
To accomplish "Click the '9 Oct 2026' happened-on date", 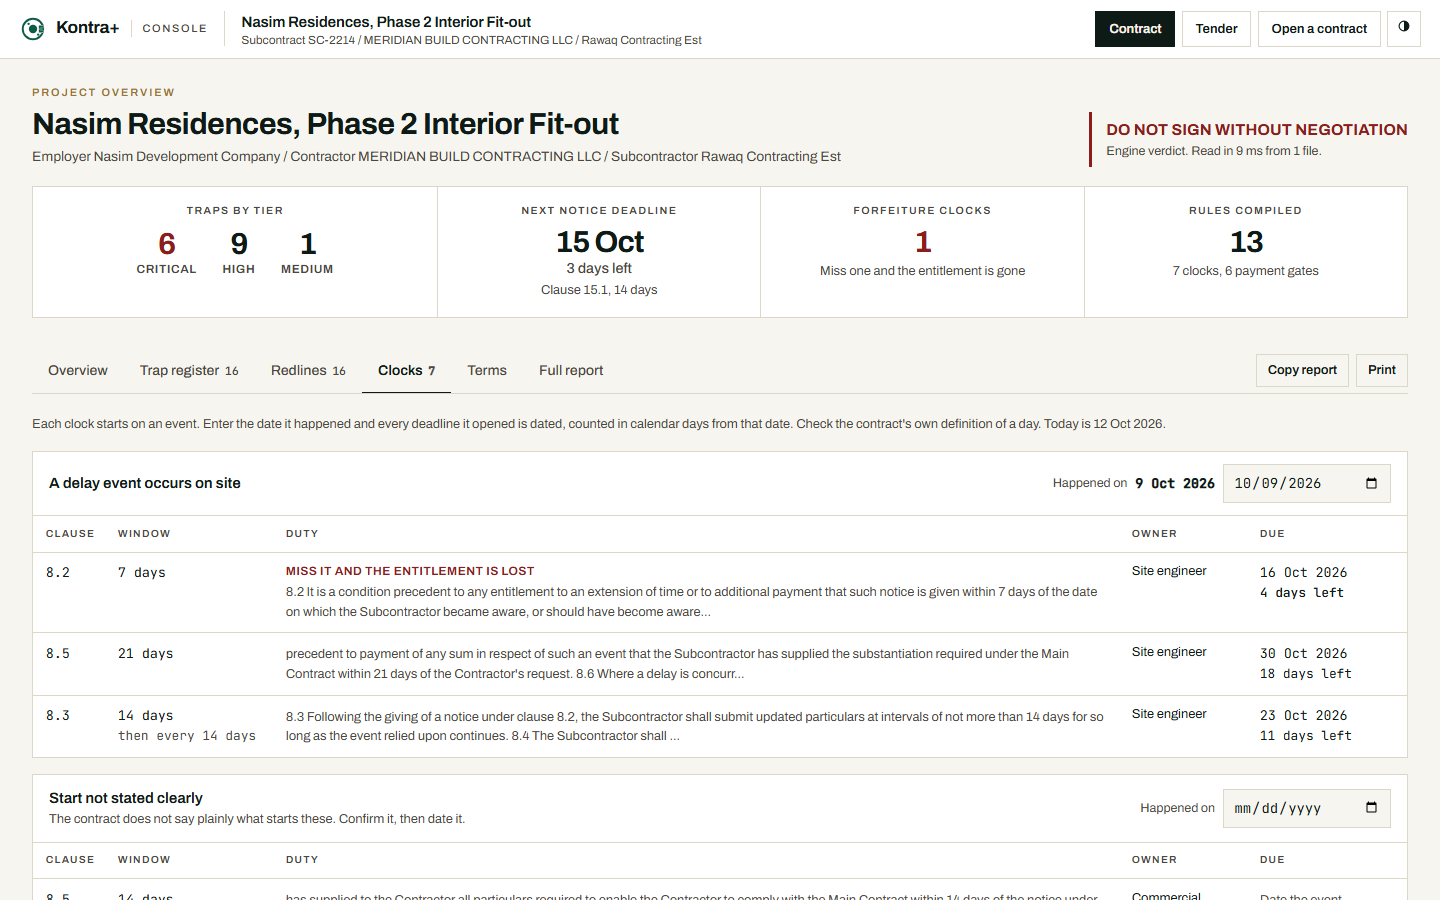I will [1175, 483].
